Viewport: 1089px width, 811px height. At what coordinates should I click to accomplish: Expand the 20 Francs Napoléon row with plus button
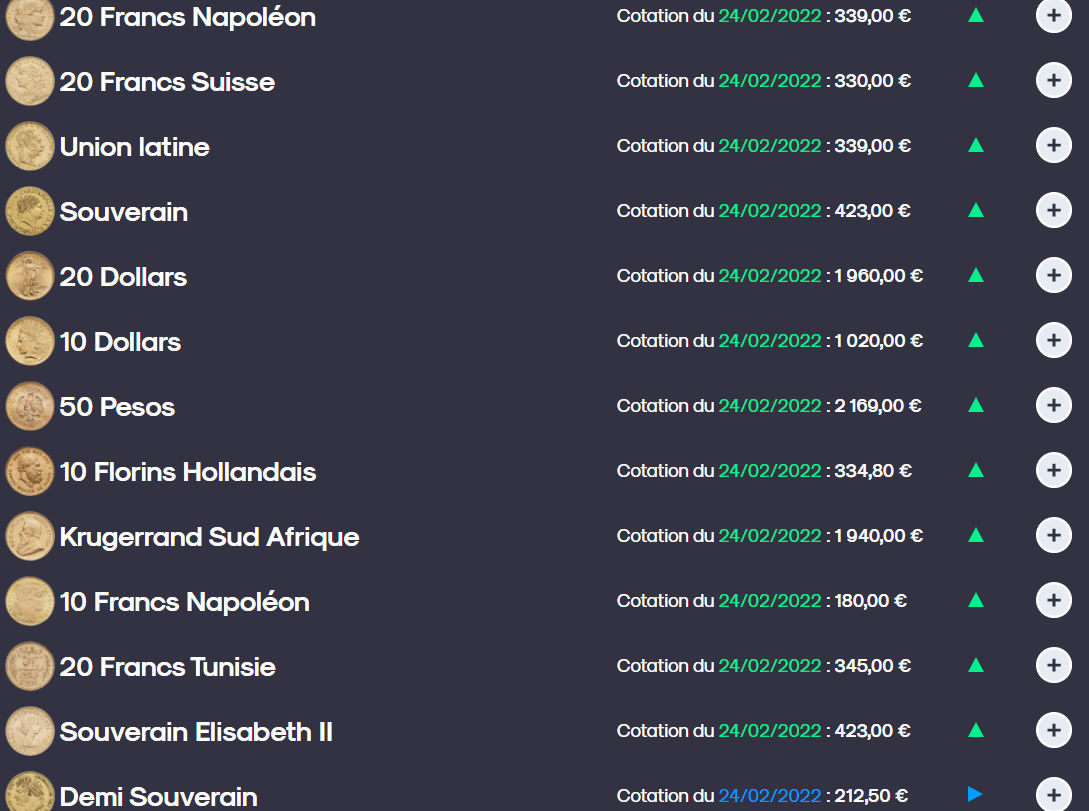pyautogui.click(x=1054, y=15)
